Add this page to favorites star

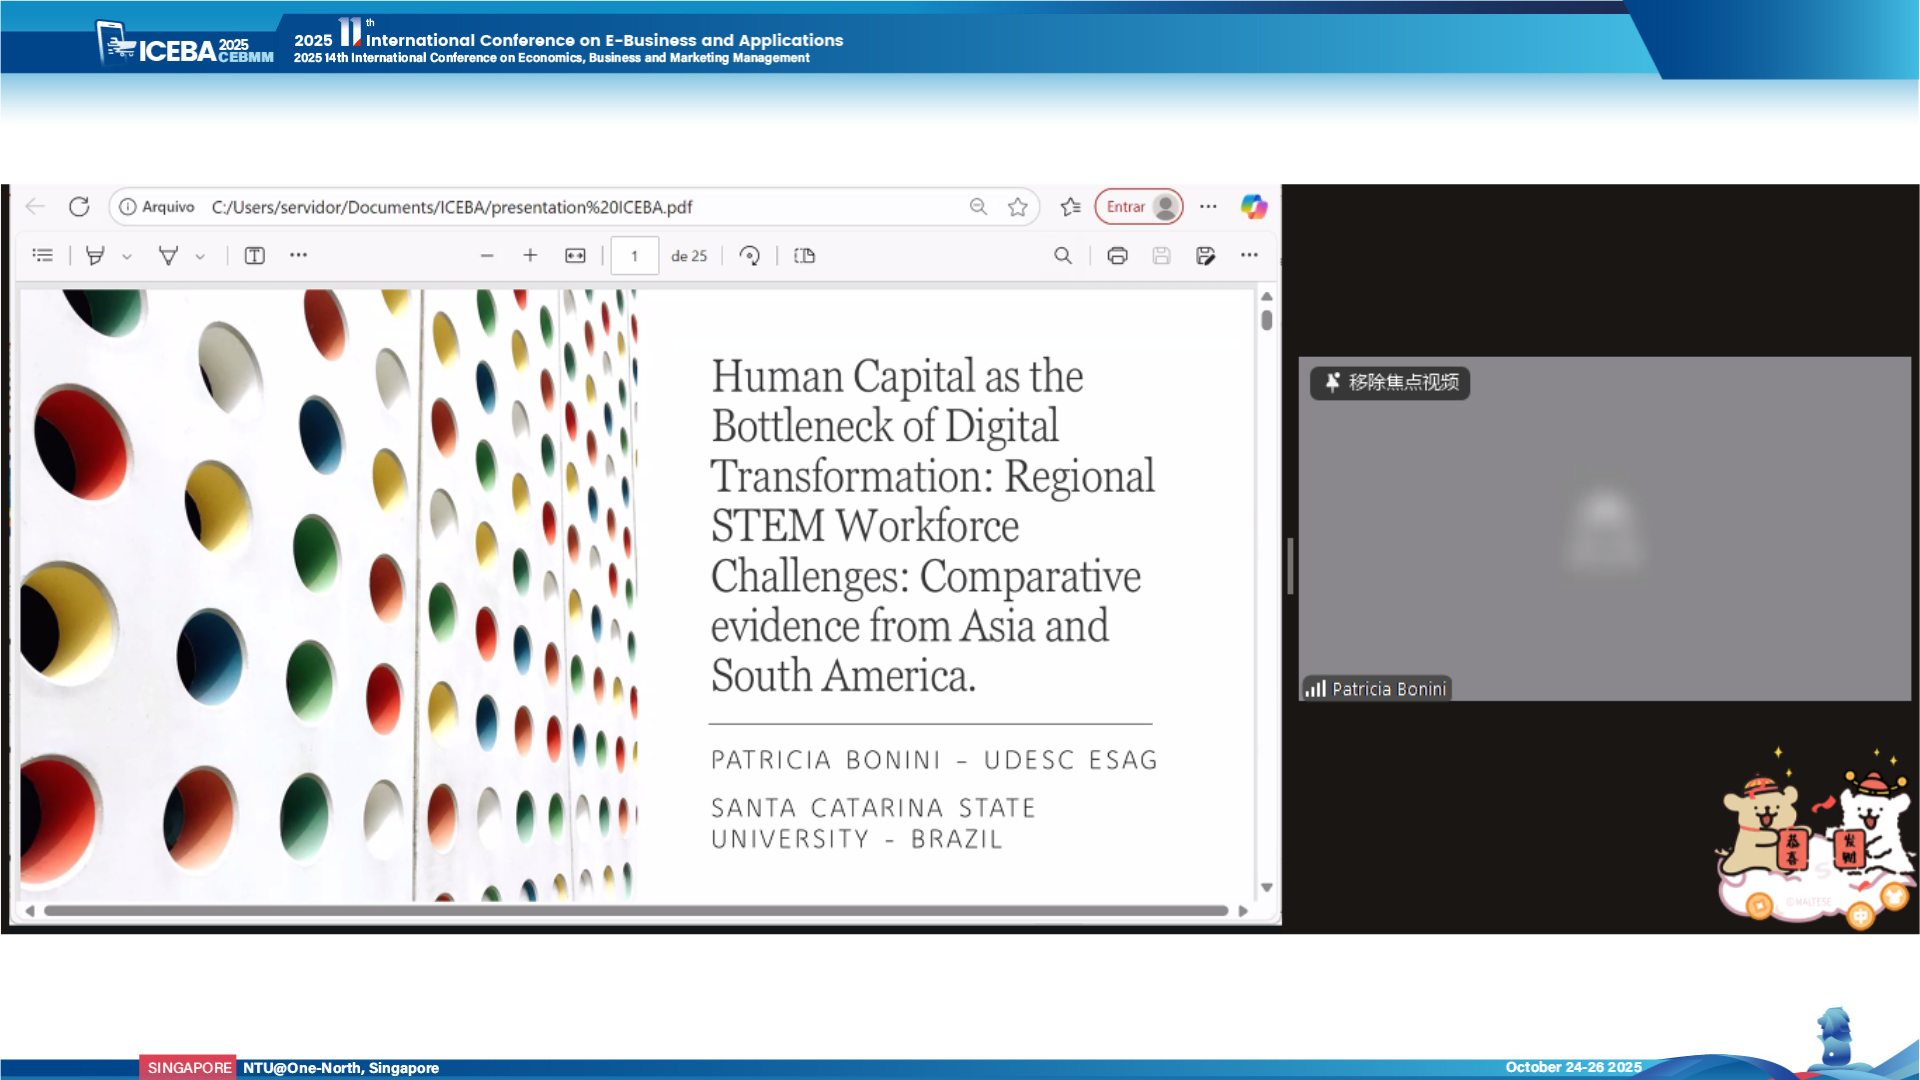1017,207
